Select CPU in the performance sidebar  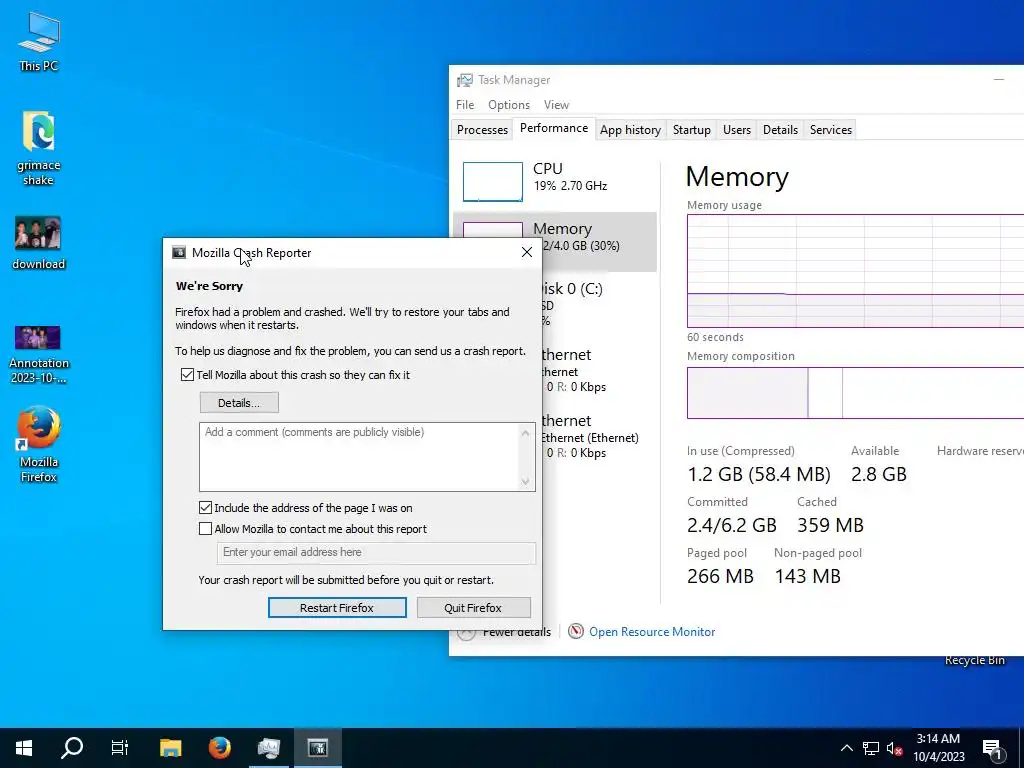point(555,181)
